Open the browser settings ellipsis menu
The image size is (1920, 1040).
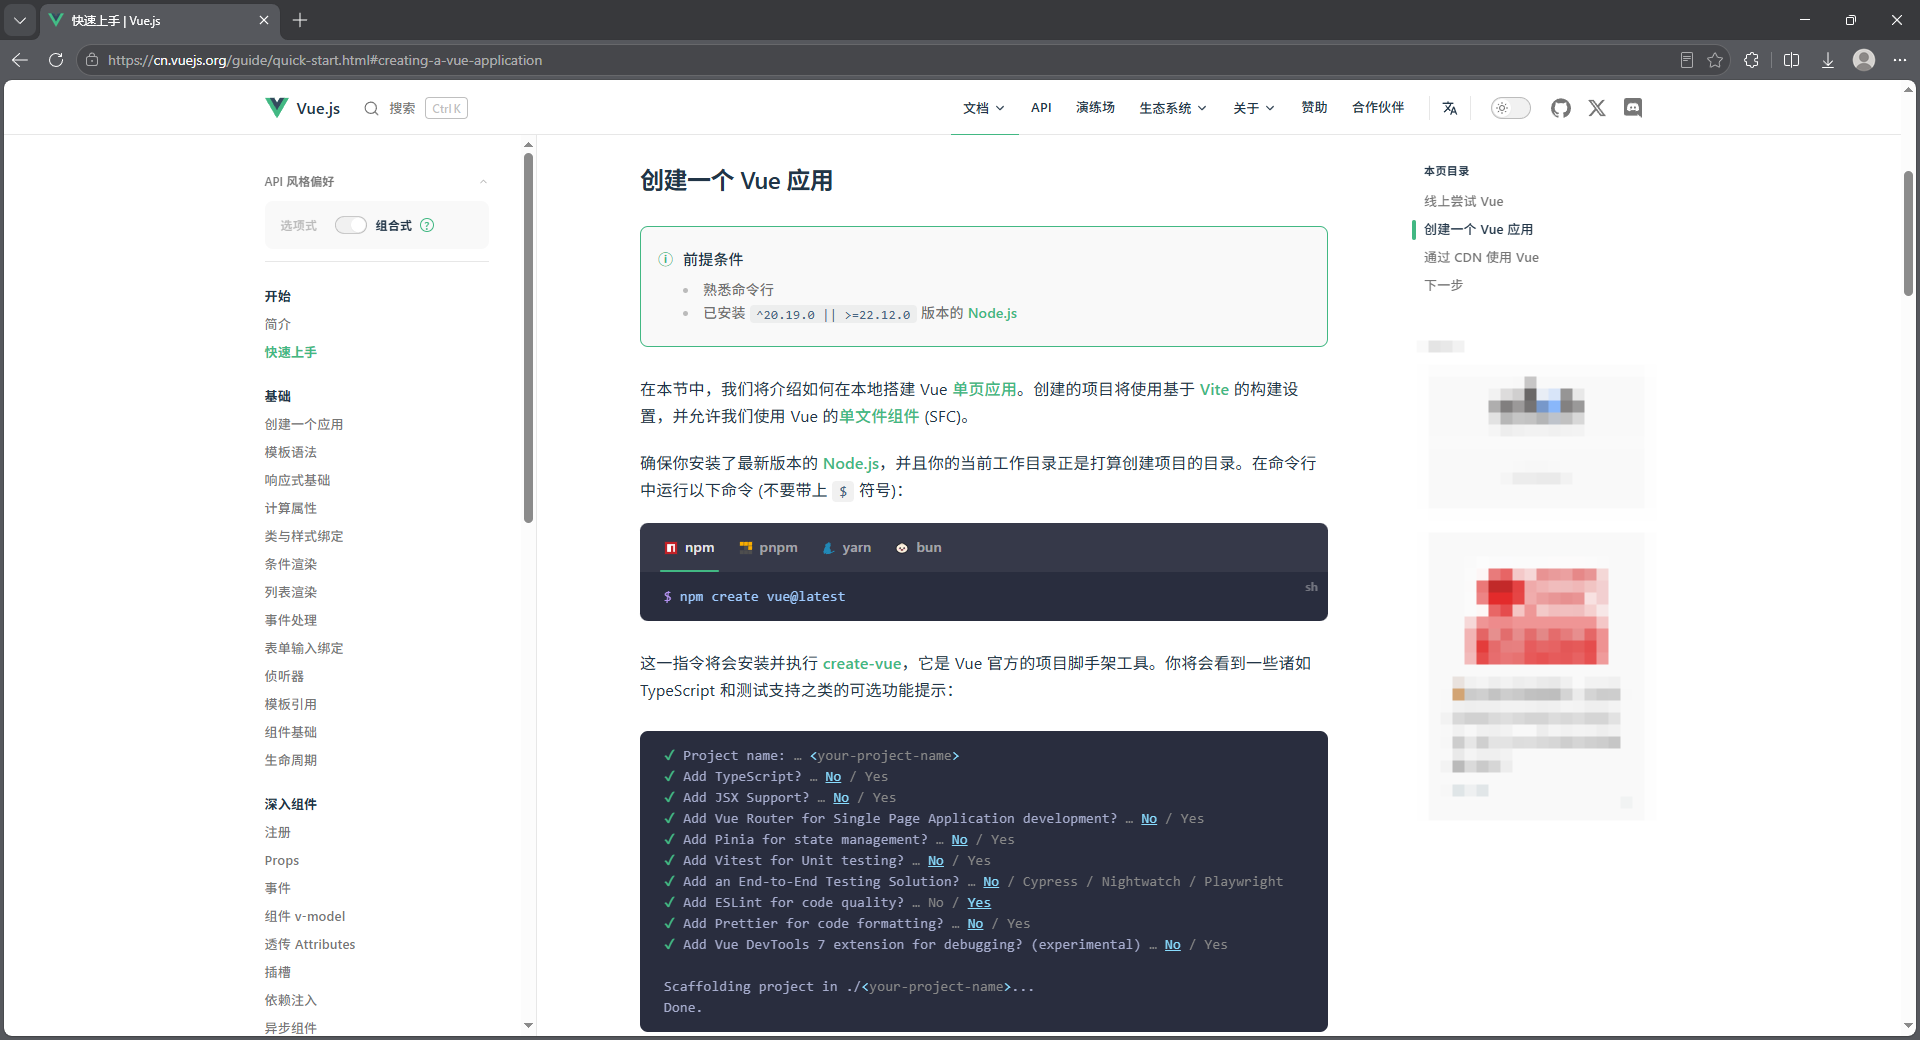coord(1900,60)
